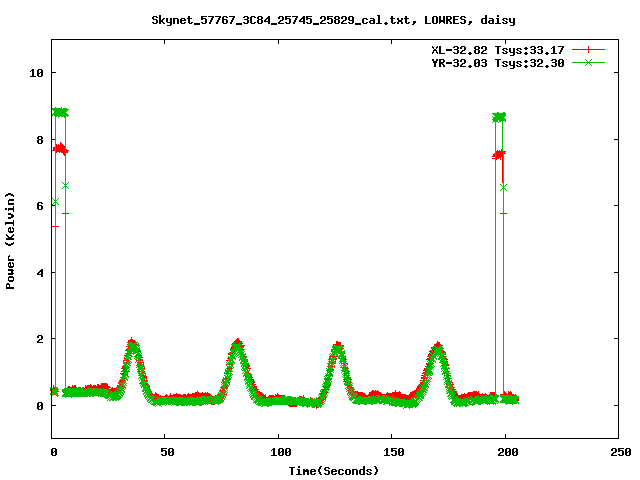640x480 pixels.
Task: Click the x-axis tick label 150
Action: pos(394,452)
